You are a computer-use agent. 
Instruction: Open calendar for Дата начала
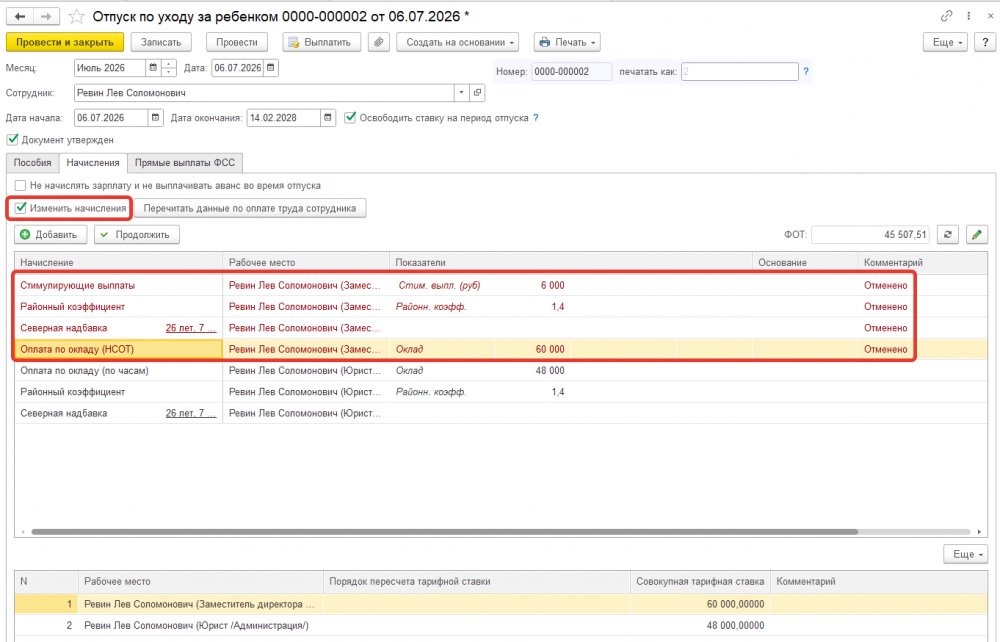click(156, 118)
